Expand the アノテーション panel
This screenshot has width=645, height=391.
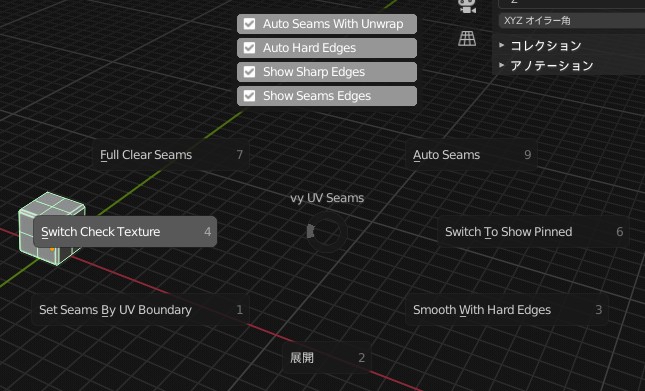click(x=546, y=65)
